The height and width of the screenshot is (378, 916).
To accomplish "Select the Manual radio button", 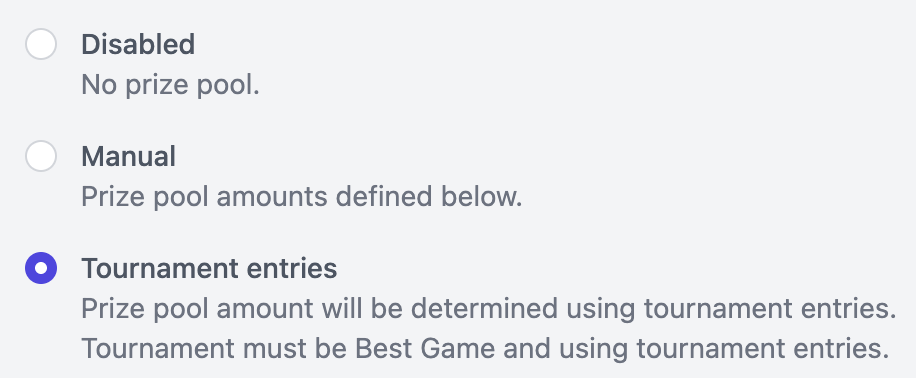I will click(41, 156).
